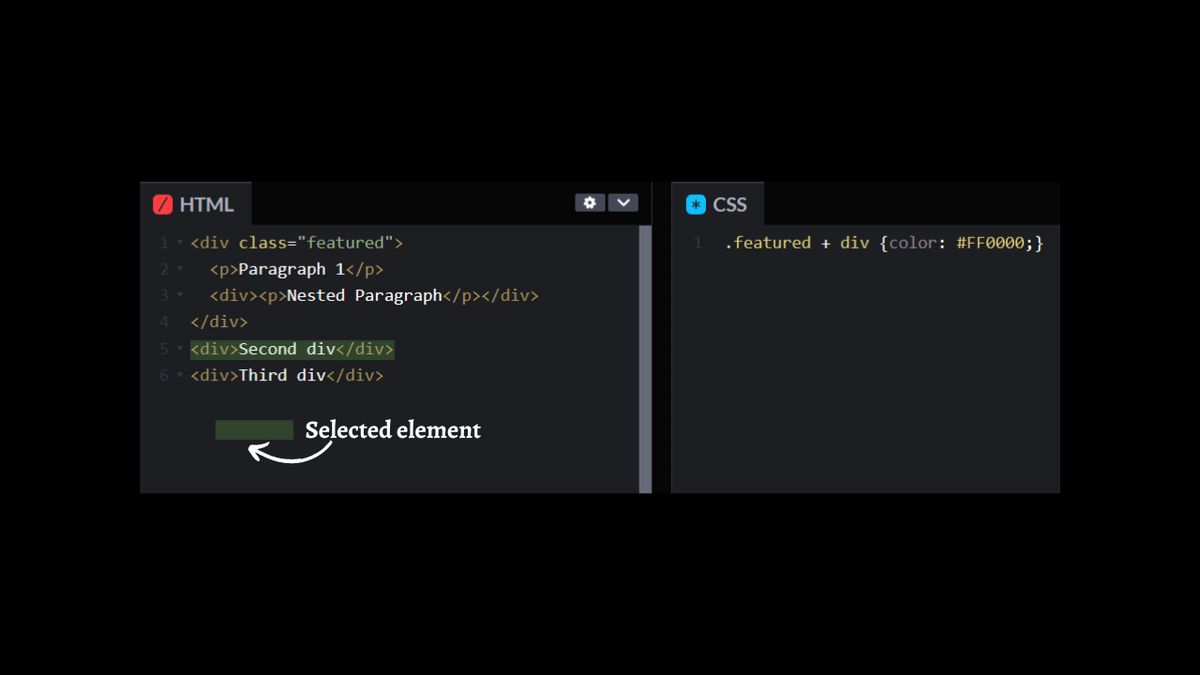
Task: Open HTML editor settings gear
Action: (590, 203)
